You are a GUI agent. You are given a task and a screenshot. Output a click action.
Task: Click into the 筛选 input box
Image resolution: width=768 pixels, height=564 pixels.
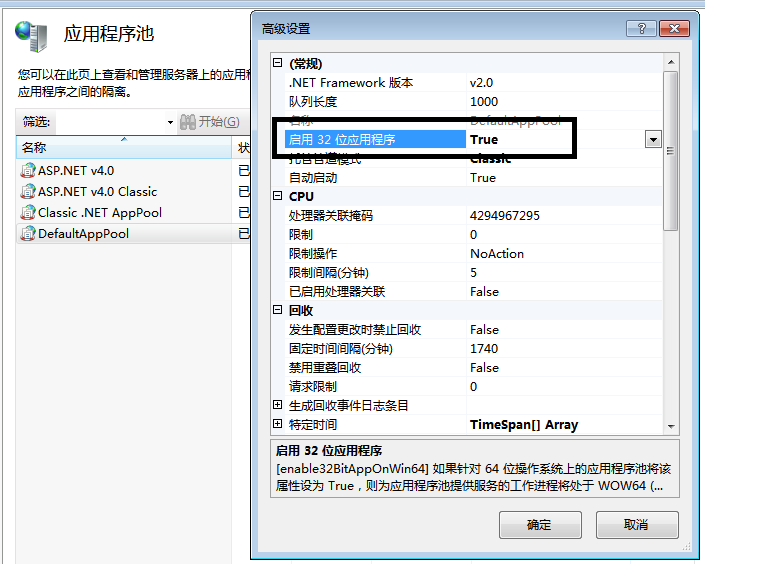[110, 122]
